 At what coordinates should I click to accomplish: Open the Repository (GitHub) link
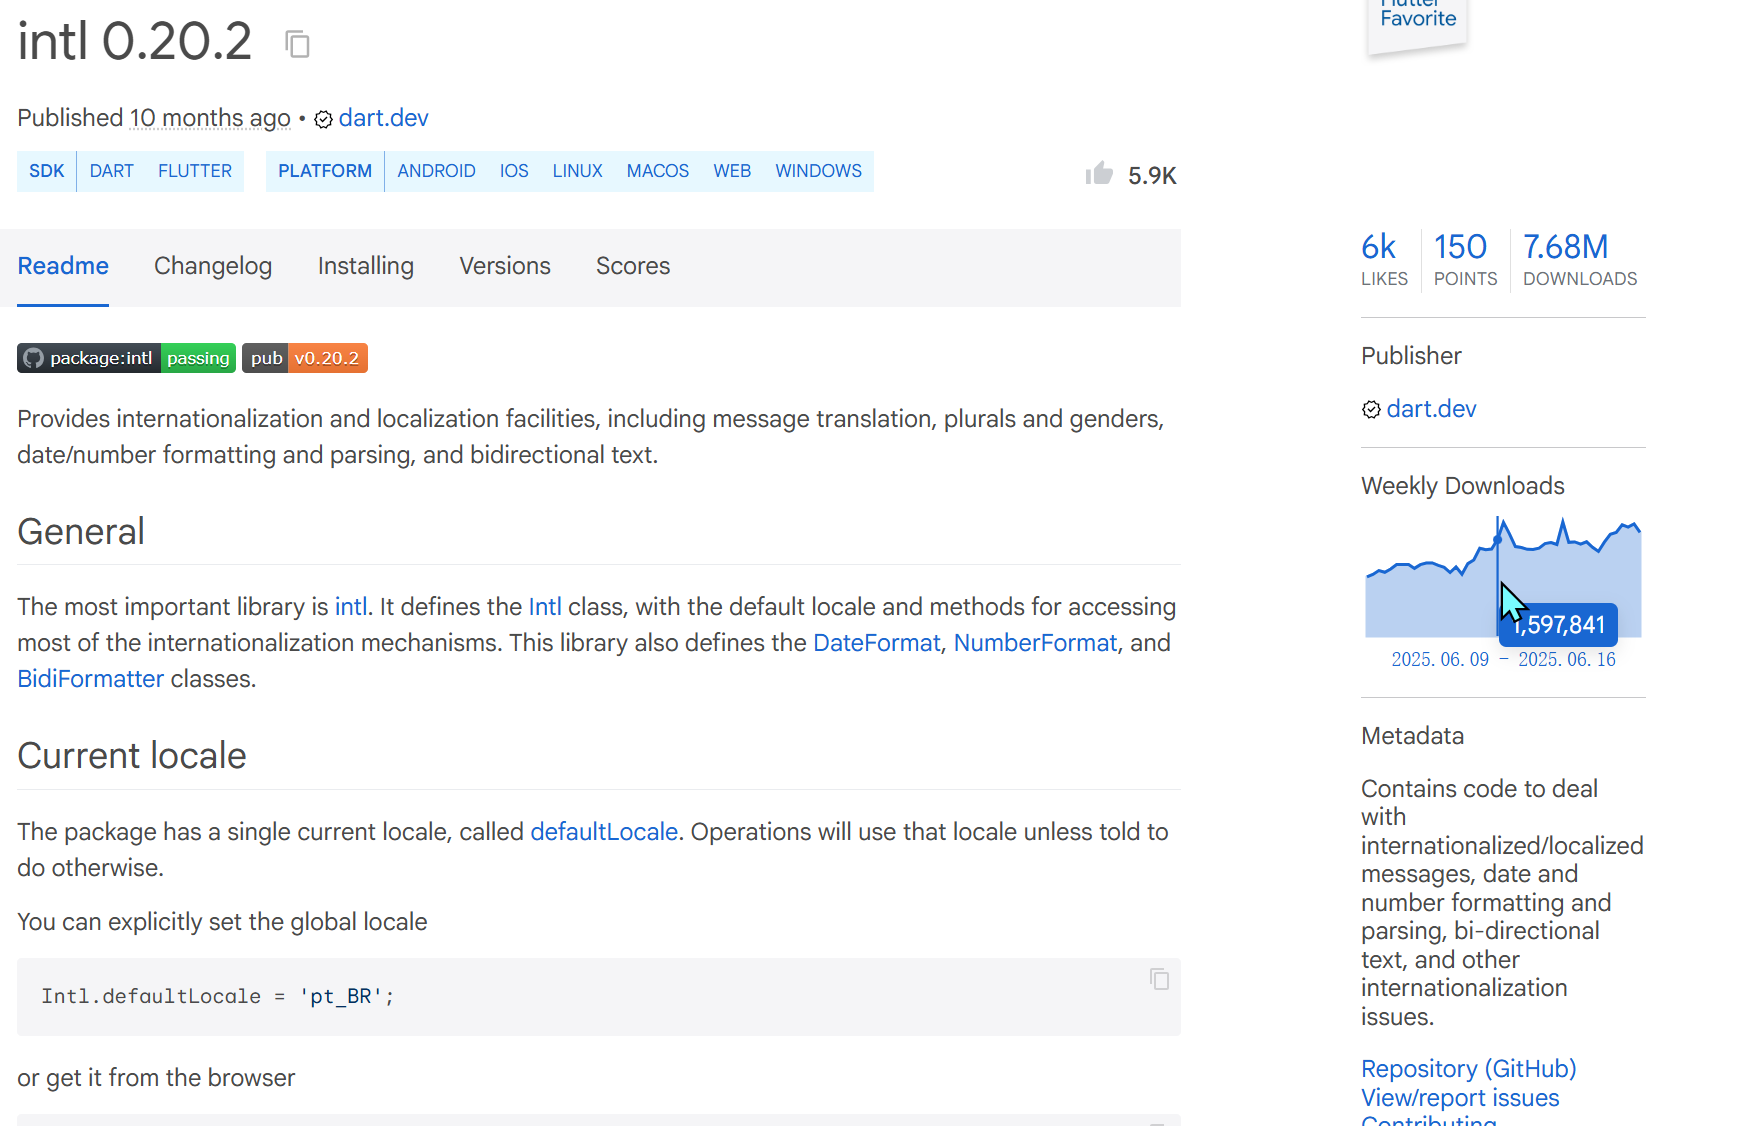[1468, 1069]
